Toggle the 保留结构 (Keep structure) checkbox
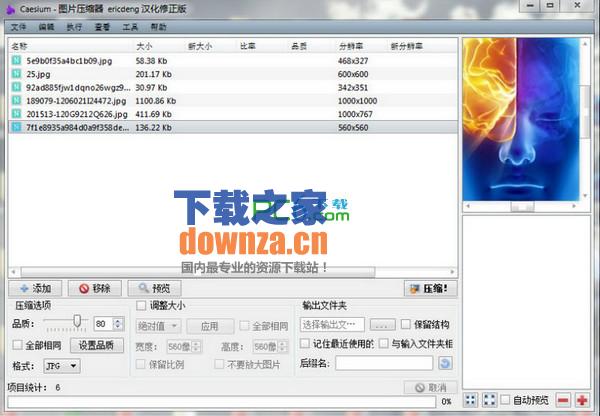Screen dimensions: 600x416 tap(405, 324)
